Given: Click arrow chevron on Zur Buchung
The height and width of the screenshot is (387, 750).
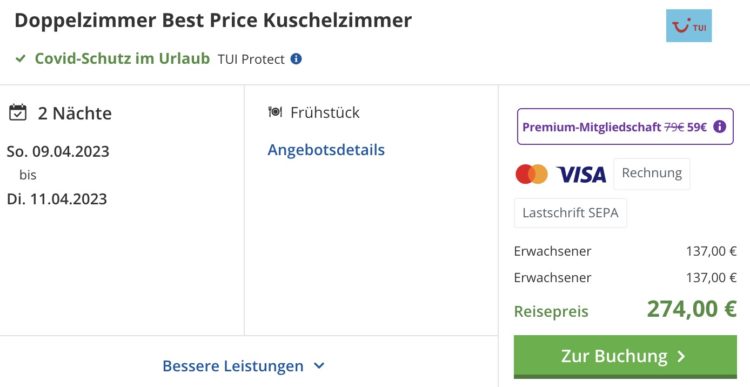Looking at the screenshot, I should click(x=682, y=357).
